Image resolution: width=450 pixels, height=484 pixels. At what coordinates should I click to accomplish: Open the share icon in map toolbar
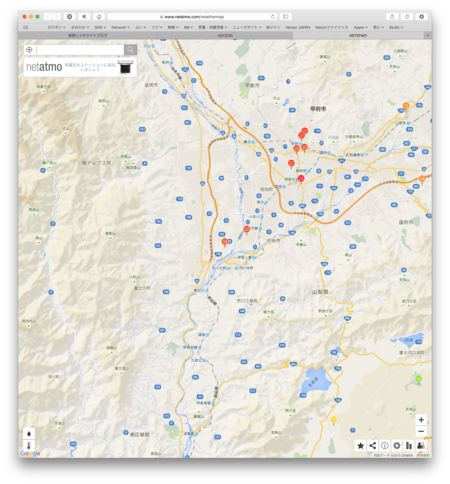click(373, 446)
